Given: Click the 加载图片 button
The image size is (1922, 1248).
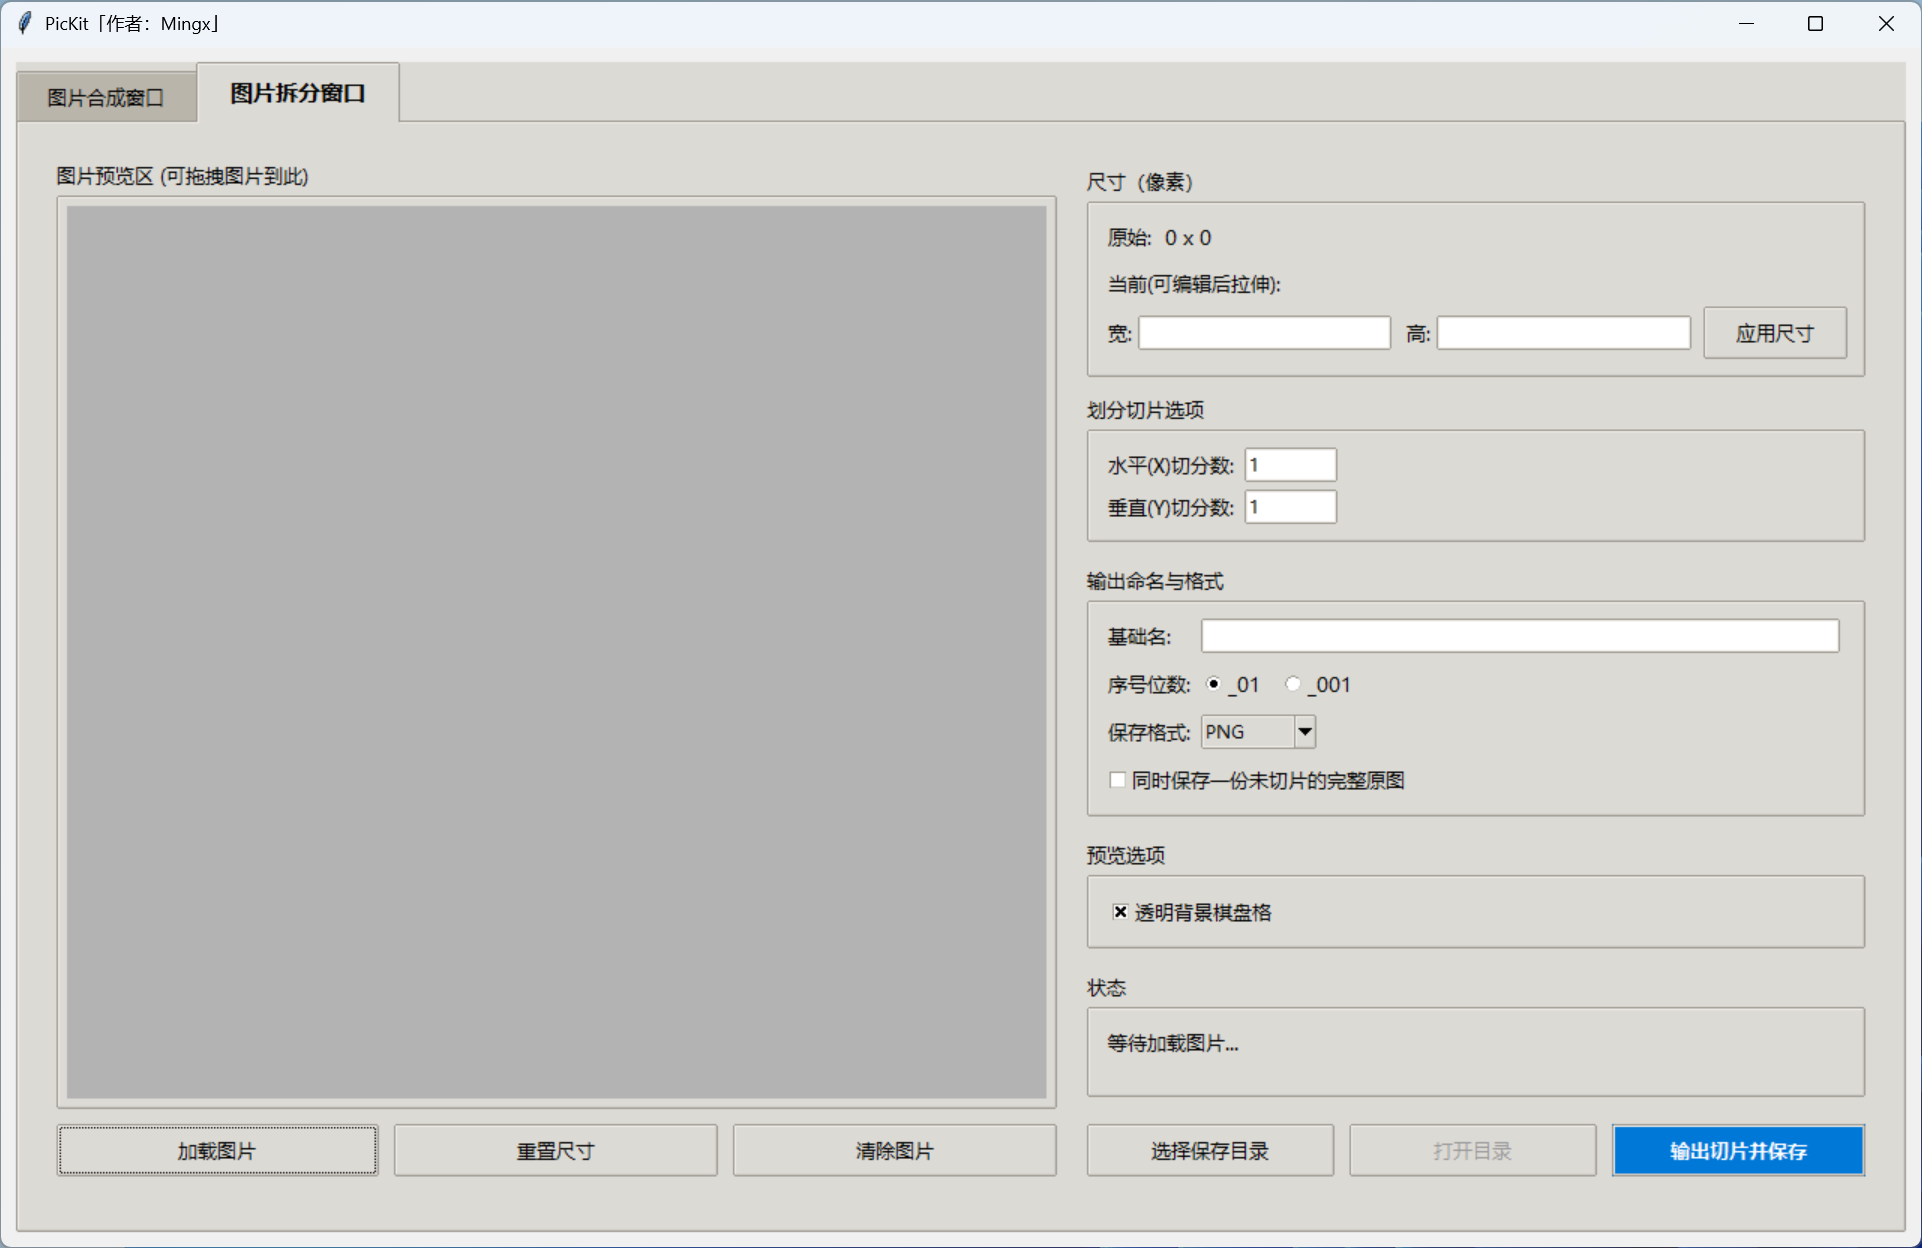Looking at the screenshot, I should 218,1150.
